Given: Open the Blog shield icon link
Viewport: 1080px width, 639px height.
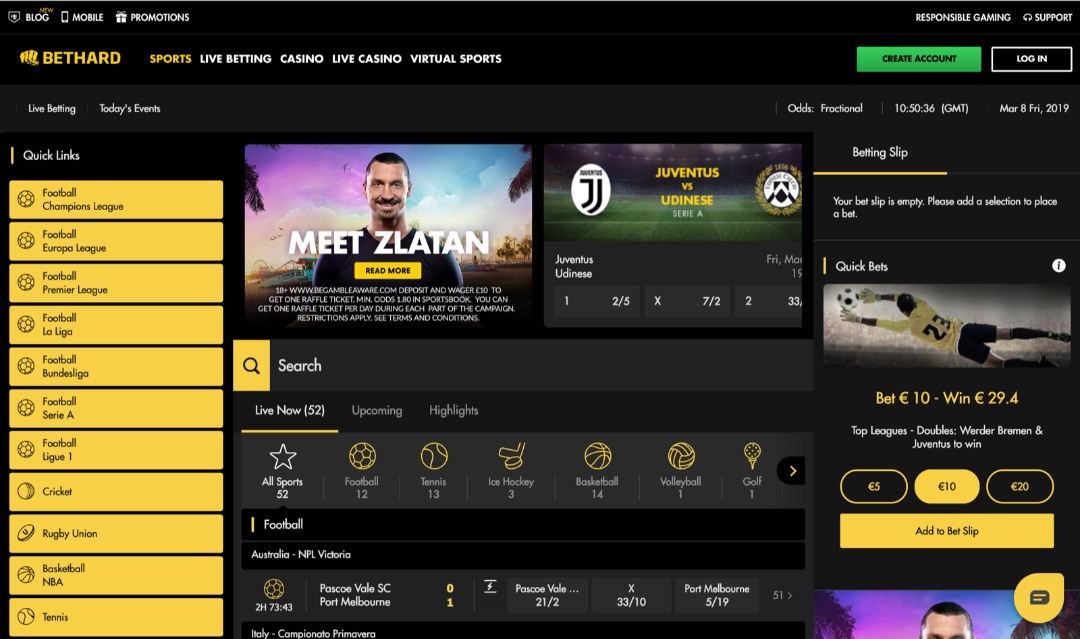Looking at the screenshot, I should [14, 17].
